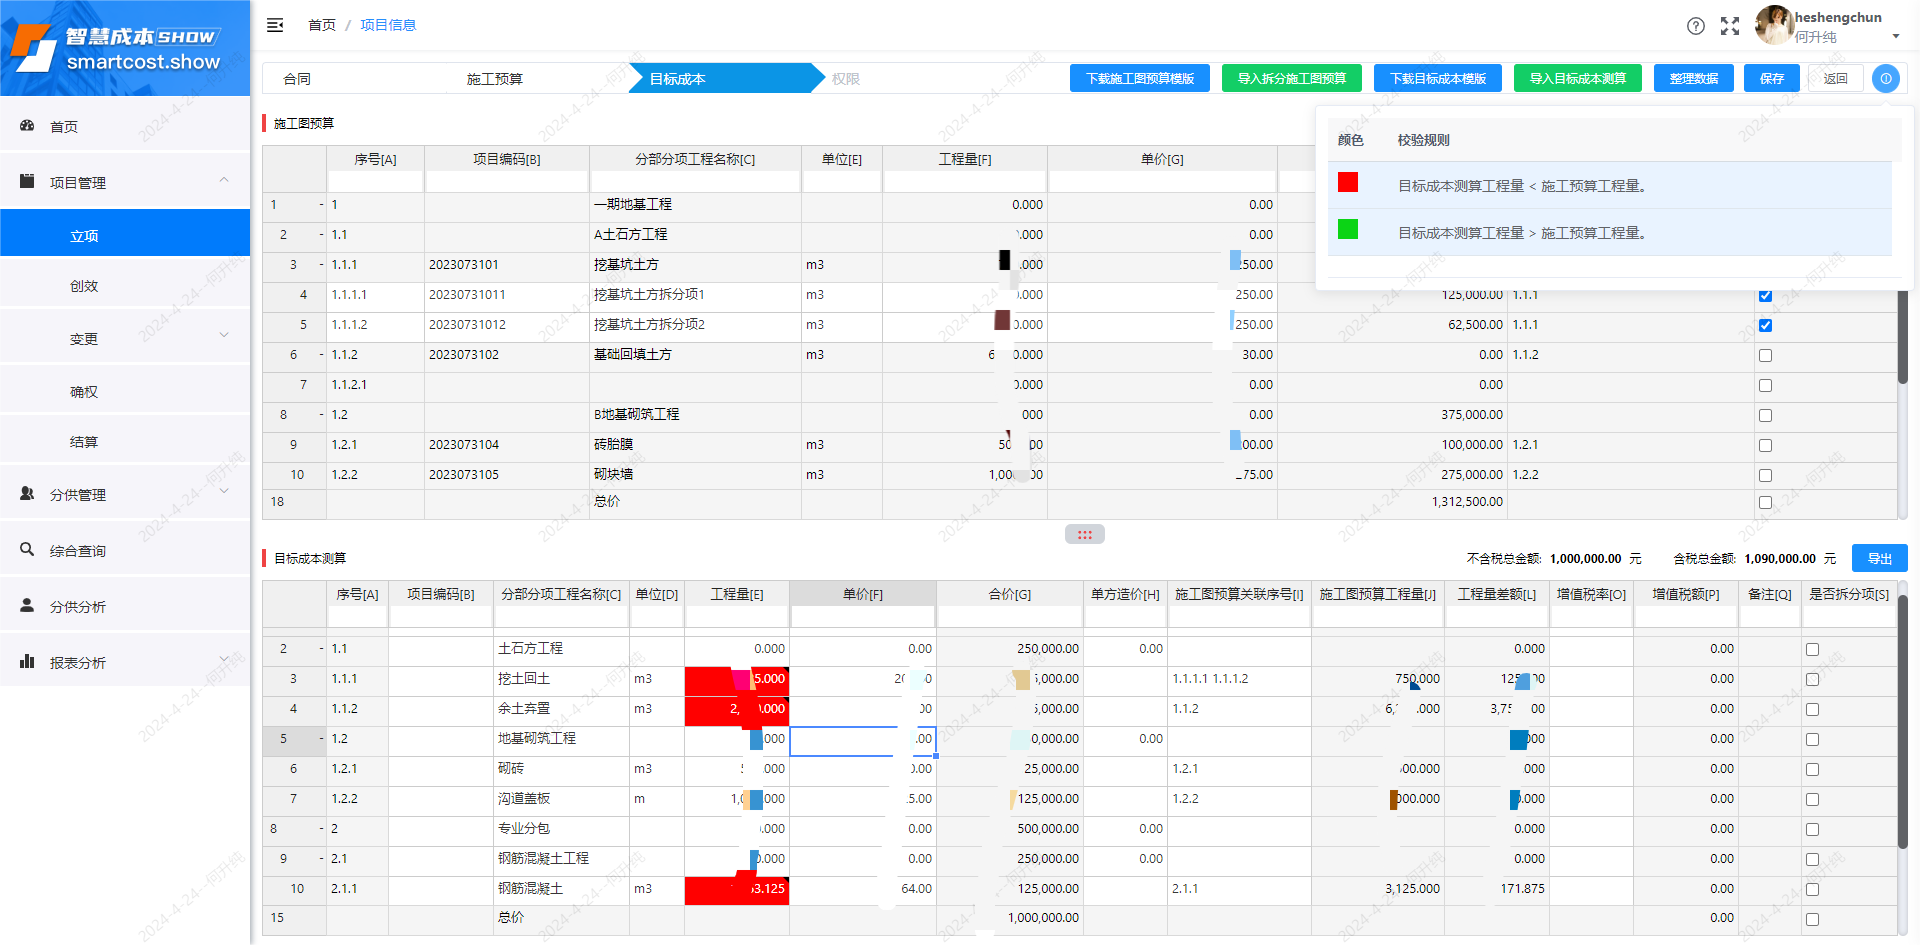Click the drag handle icon between the tables
This screenshot has height=945, width=1920.
[1085, 534]
